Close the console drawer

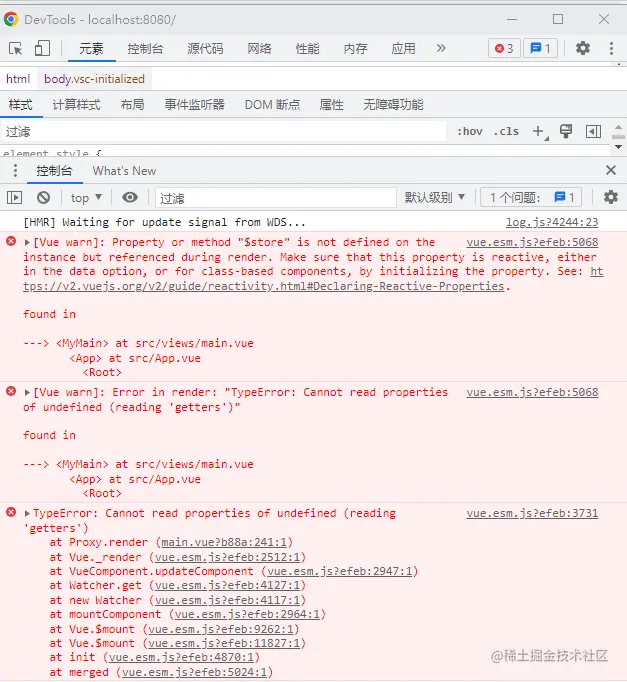(611, 170)
